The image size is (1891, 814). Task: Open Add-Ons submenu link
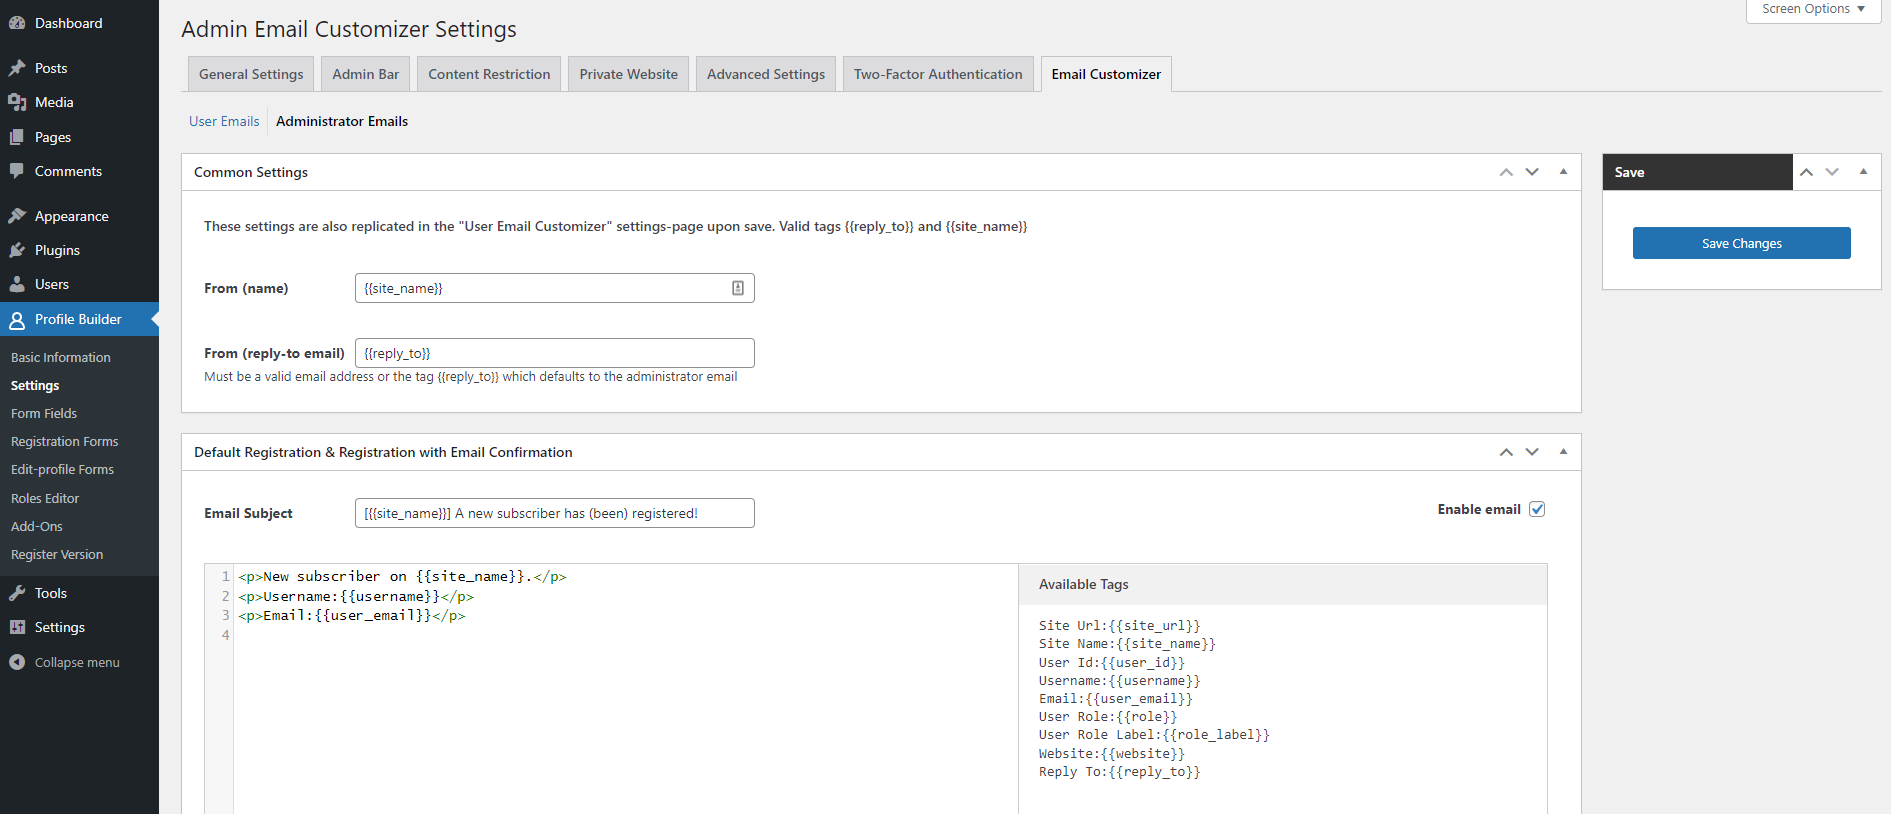tap(37, 526)
